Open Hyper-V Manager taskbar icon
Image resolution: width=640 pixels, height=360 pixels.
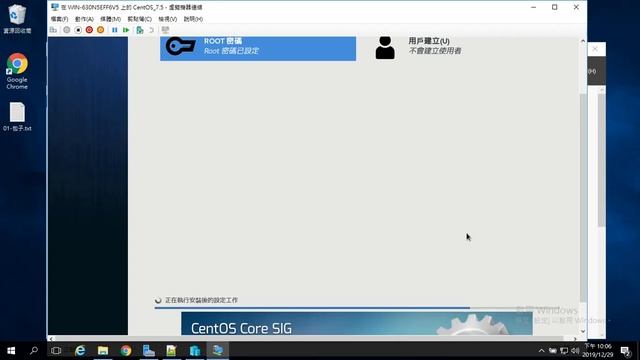click(x=195, y=351)
